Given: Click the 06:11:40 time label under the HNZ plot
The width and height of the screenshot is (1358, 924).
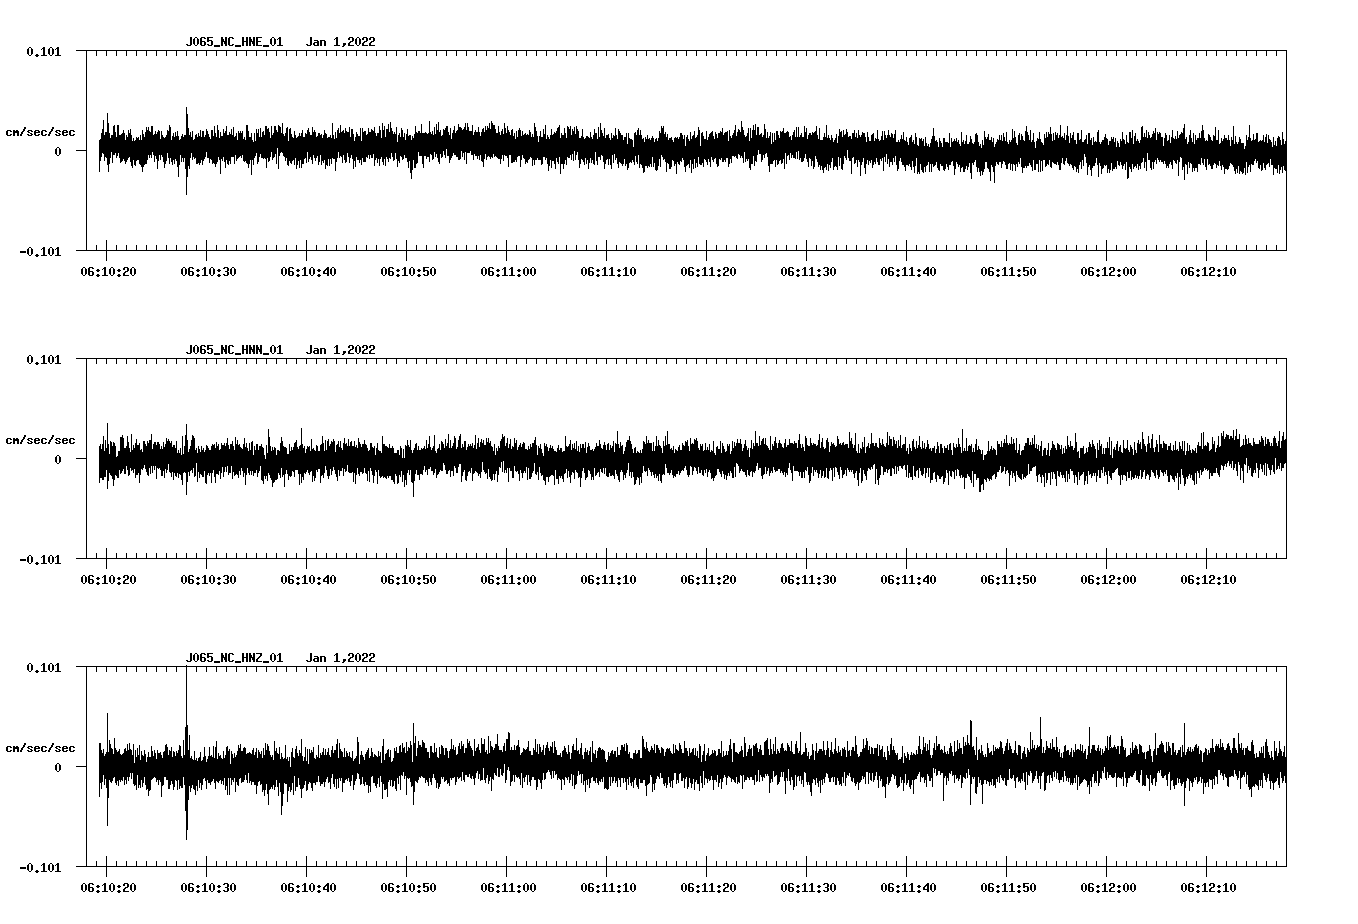Looking at the screenshot, I should click(908, 888).
